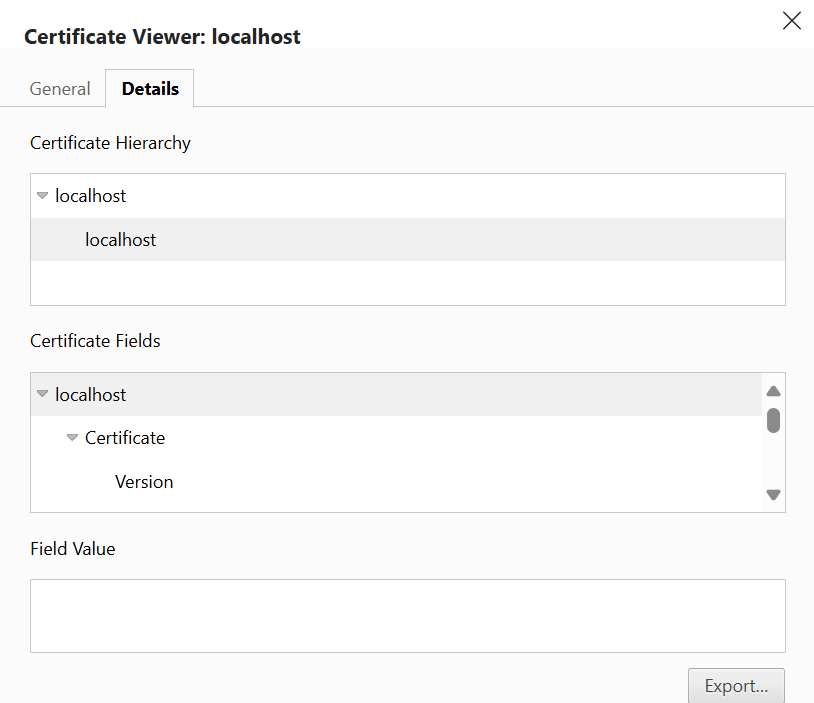The image size is (814, 703).
Task: Switch to the General tab
Action: 60,89
